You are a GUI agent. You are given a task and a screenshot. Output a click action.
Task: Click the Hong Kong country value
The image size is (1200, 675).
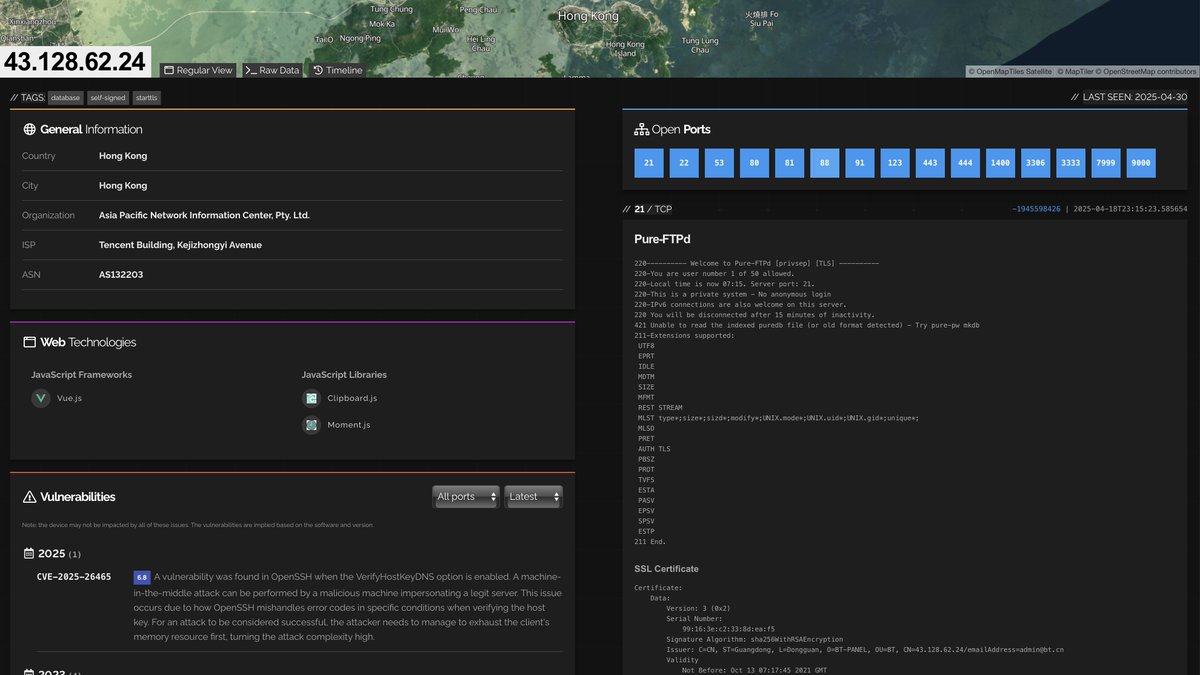click(x=123, y=156)
